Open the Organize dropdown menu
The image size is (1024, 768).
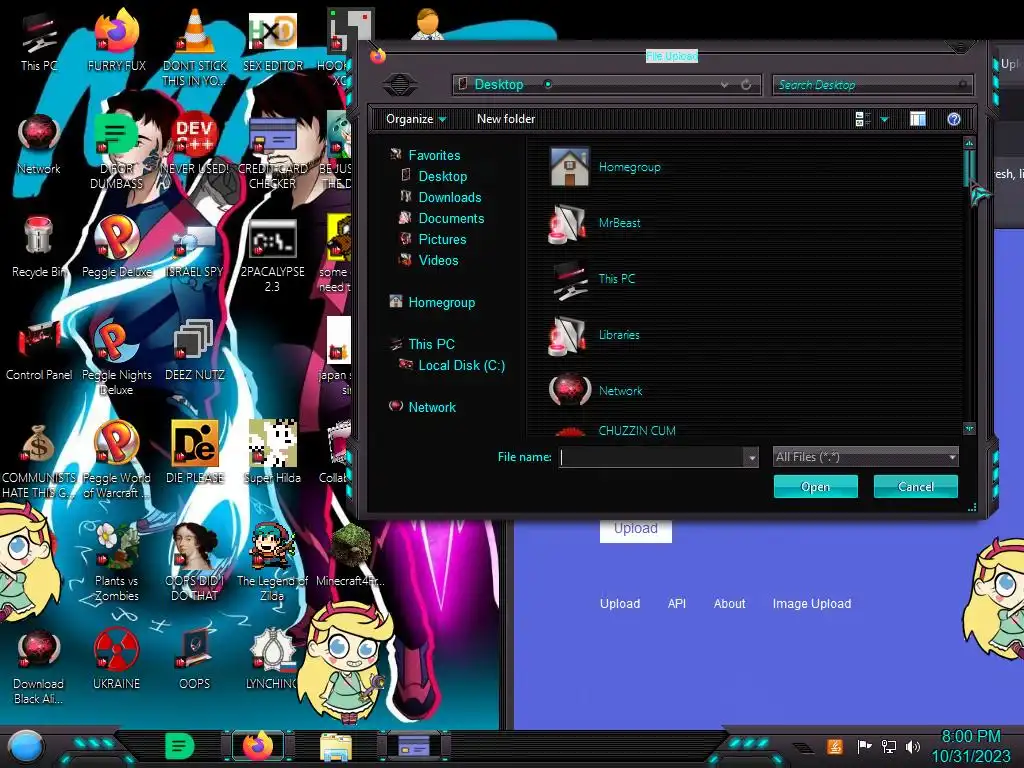[x=416, y=119]
